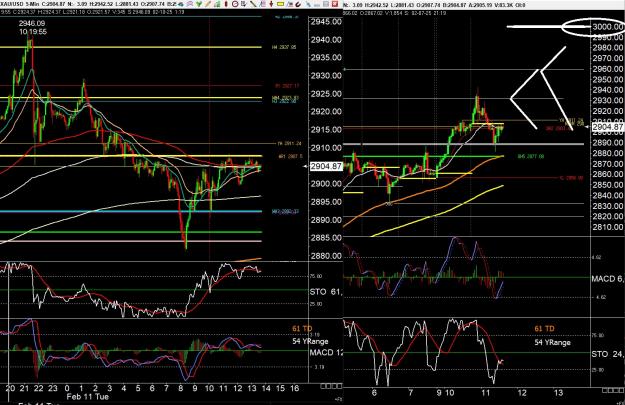Click the 'MACD 6,' indicator label on right chart
625x405 pixels.
(x=607, y=279)
